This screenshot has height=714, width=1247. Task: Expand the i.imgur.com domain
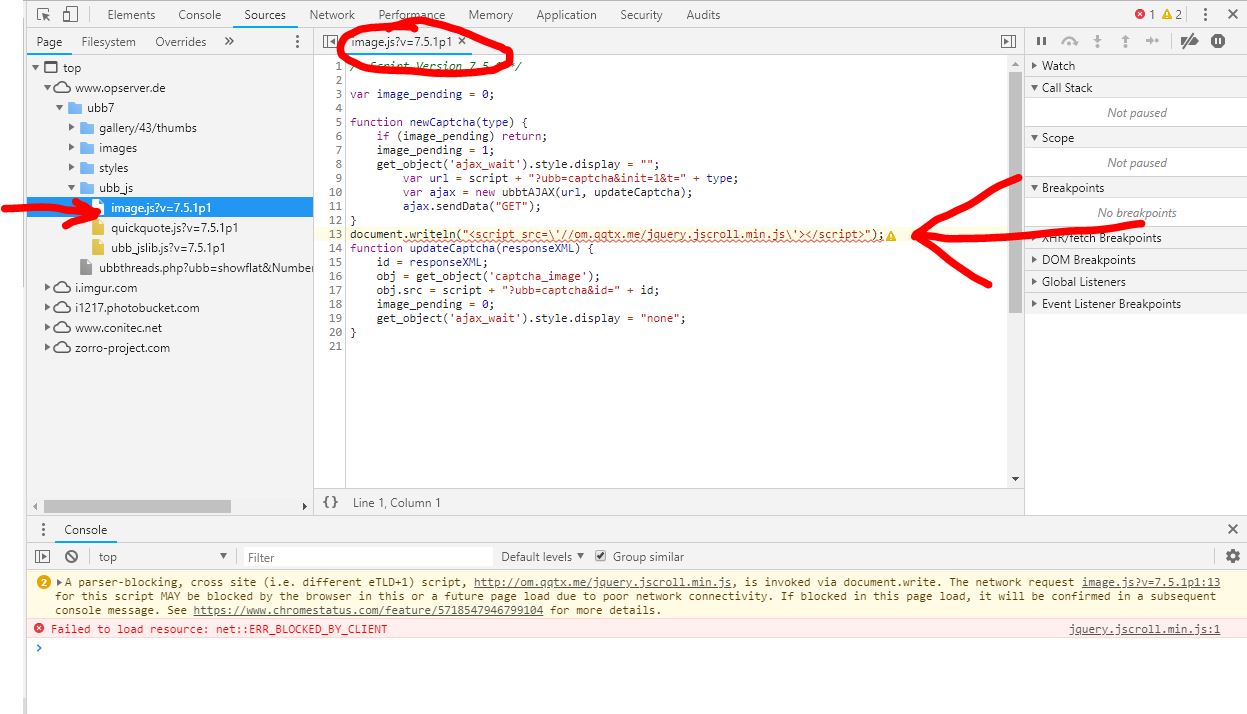[48, 287]
